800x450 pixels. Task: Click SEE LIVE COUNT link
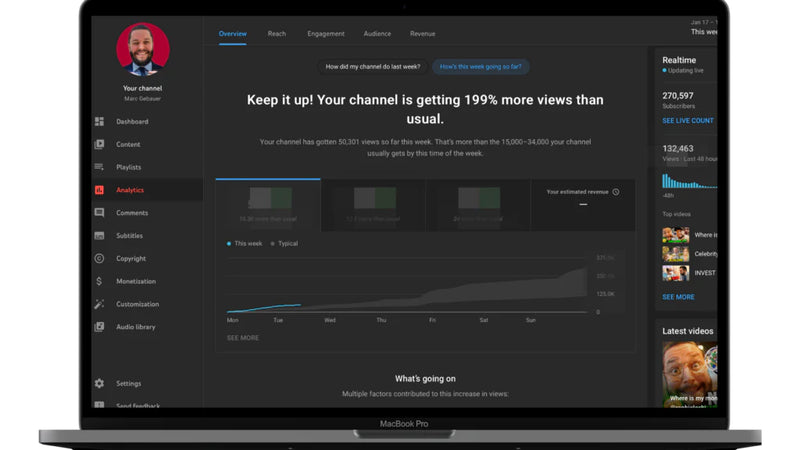pos(688,121)
